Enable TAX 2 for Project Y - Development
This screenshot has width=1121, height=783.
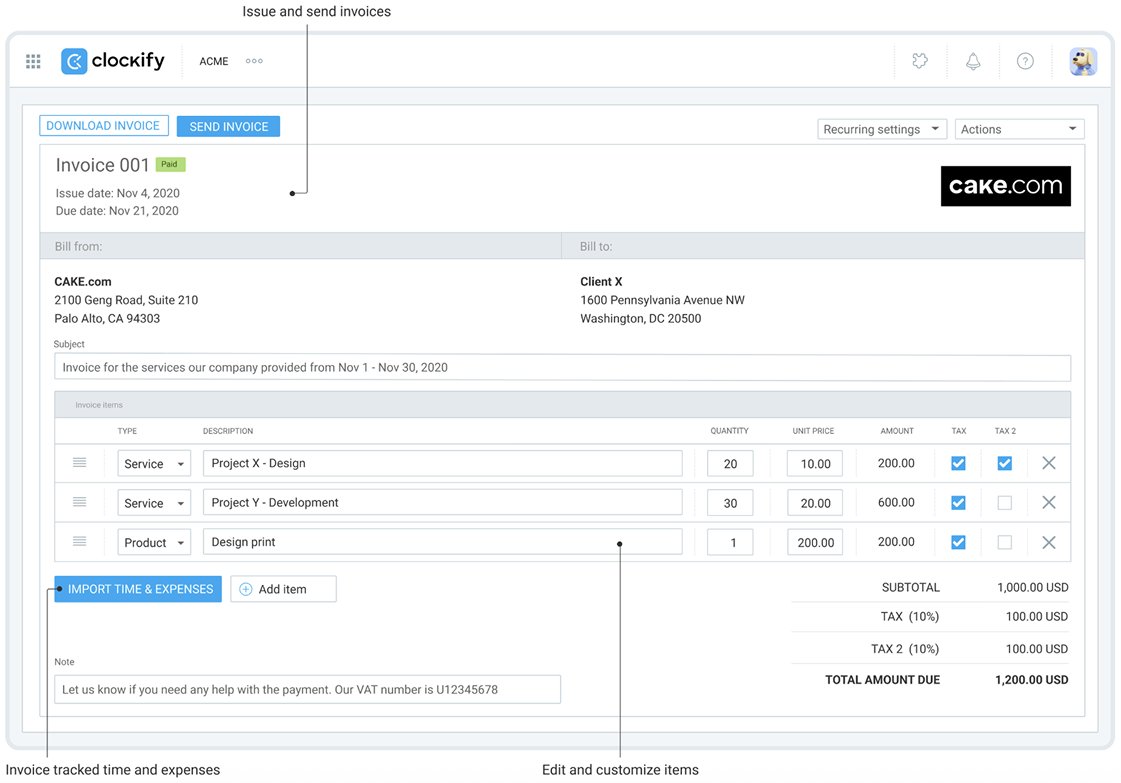click(x=1004, y=502)
